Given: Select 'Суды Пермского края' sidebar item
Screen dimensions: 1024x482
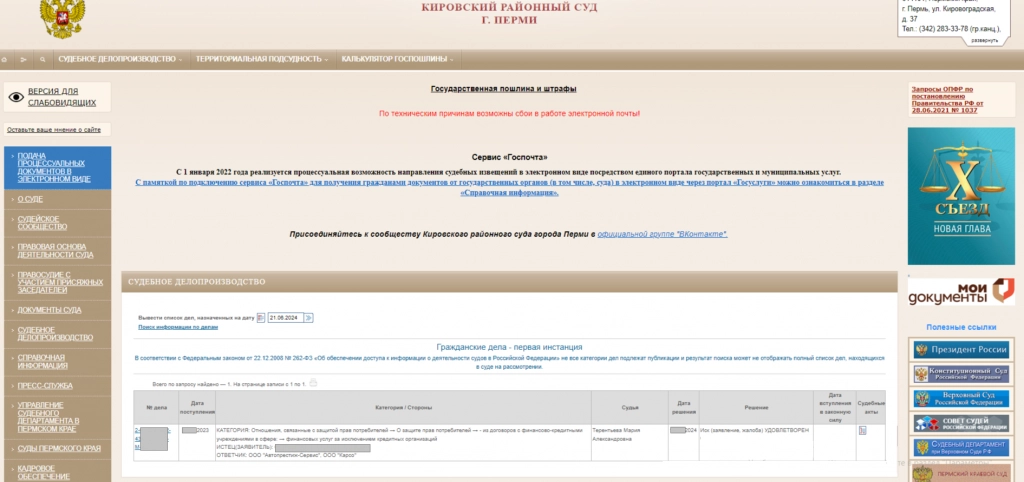Looking at the screenshot, I should click(x=57, y=449).
